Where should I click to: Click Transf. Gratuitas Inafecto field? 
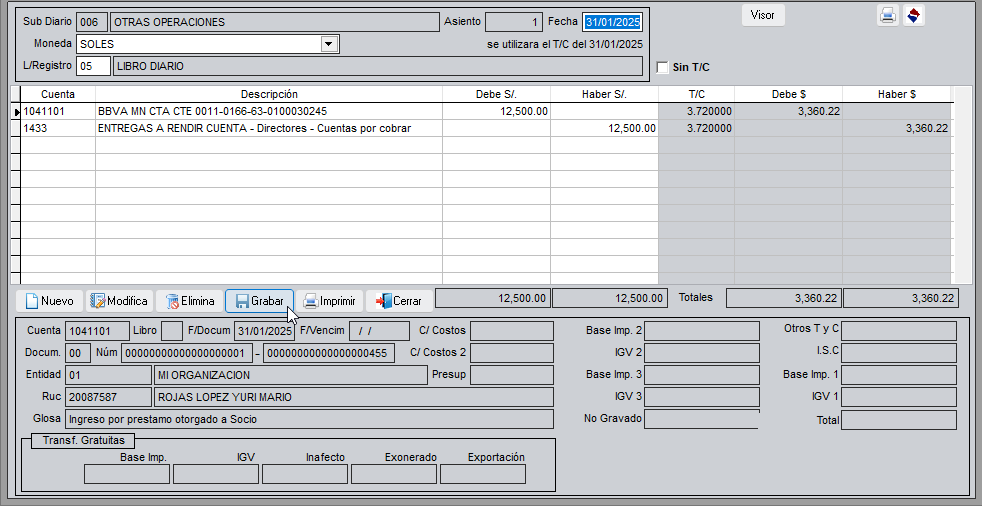305,474
